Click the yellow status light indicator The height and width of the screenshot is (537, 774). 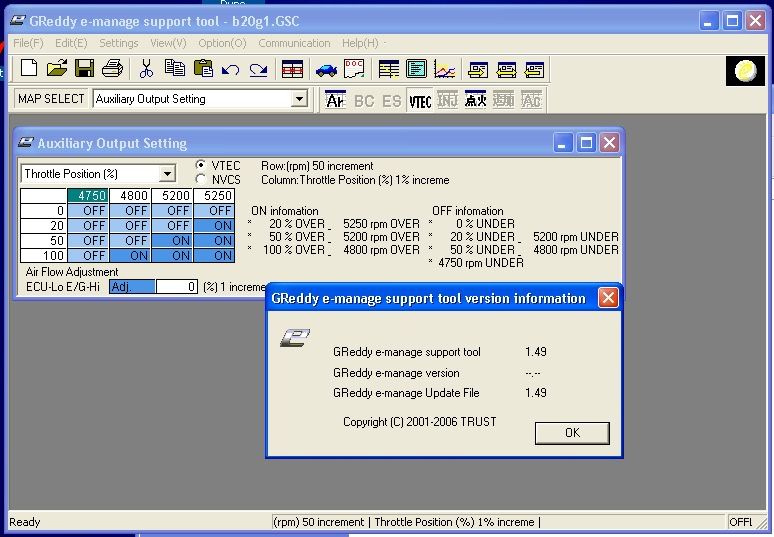click(745, 71)
